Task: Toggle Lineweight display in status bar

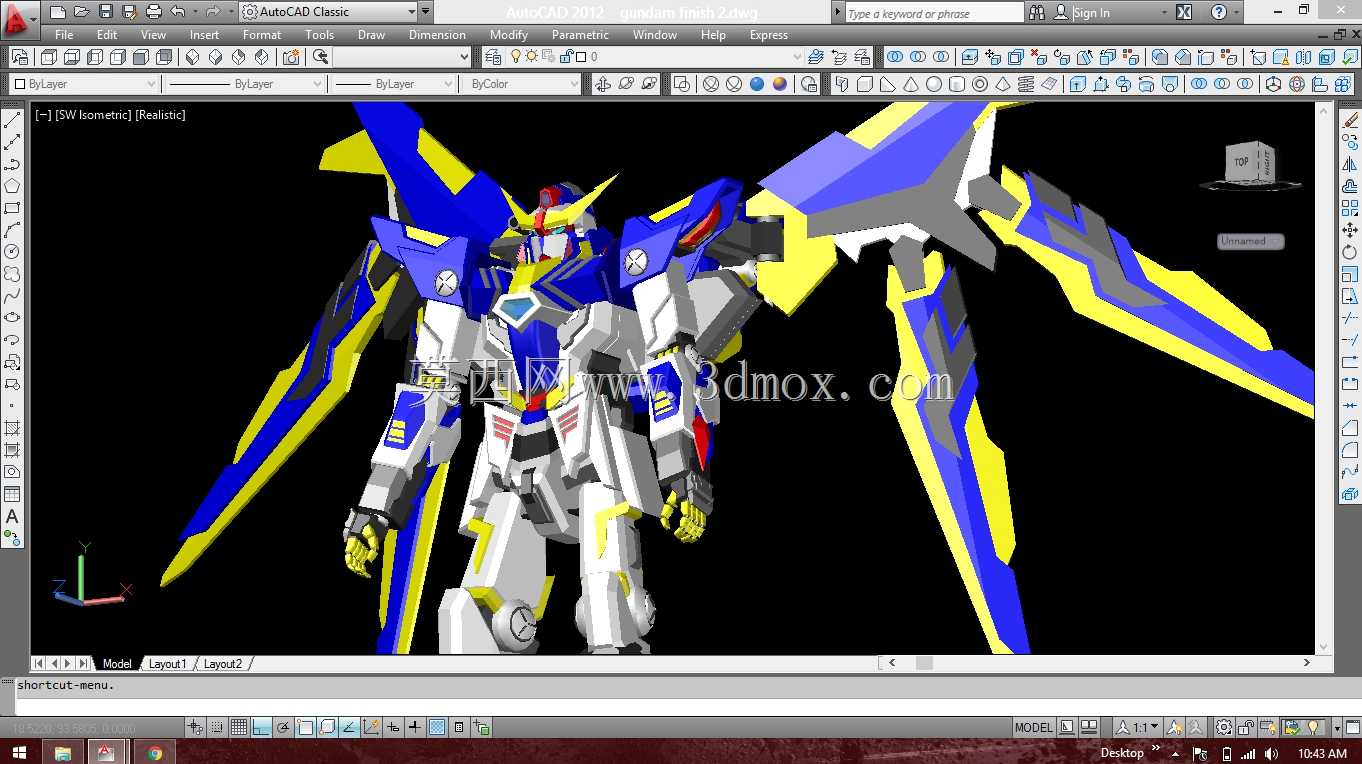Action: (x=415, y=727)
